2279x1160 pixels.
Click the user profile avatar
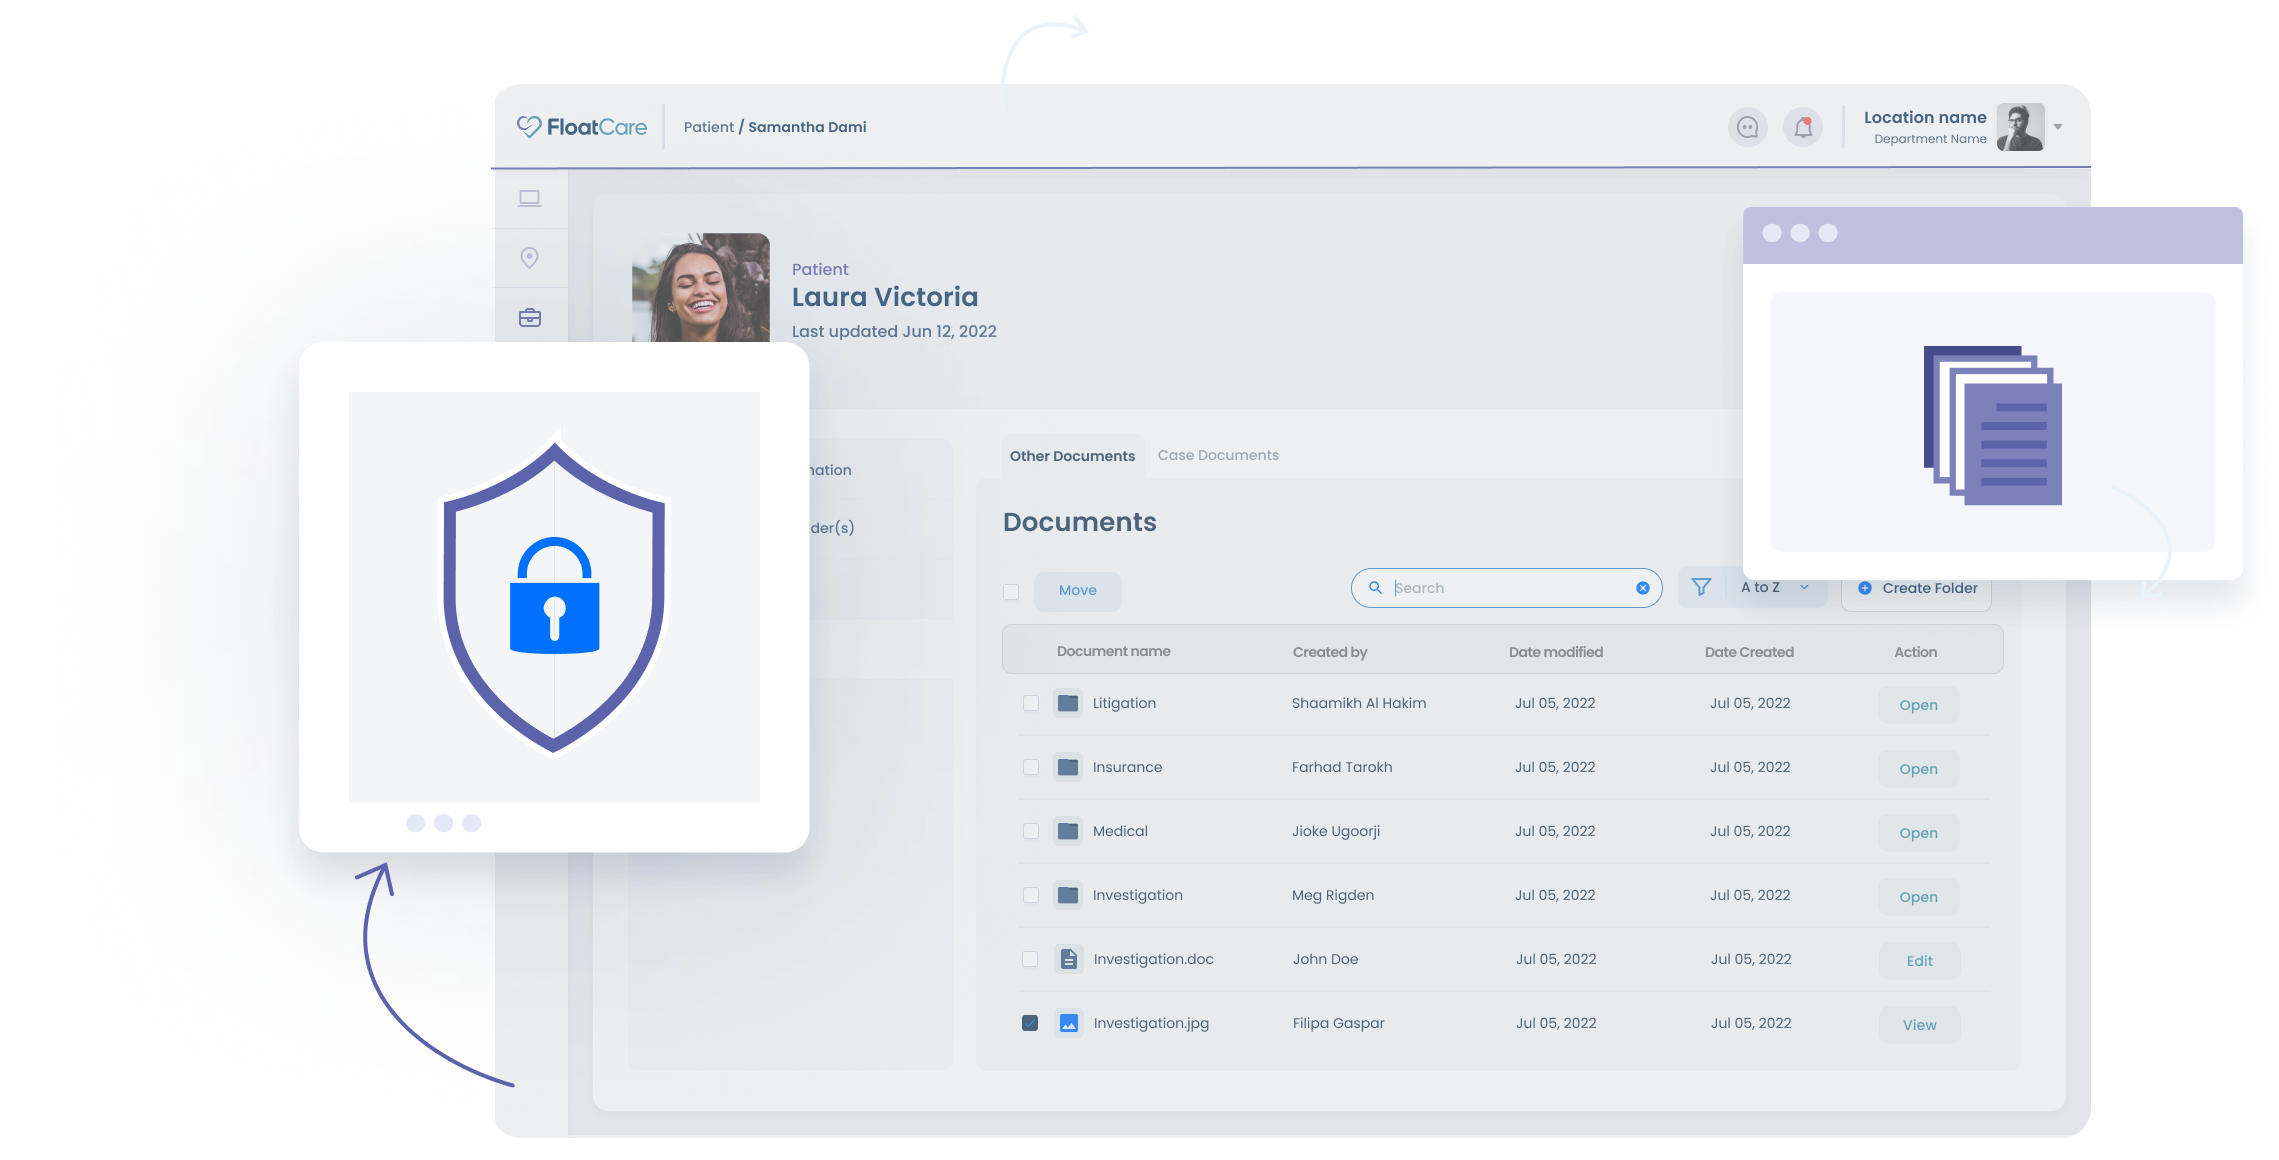coord(2020,127)
